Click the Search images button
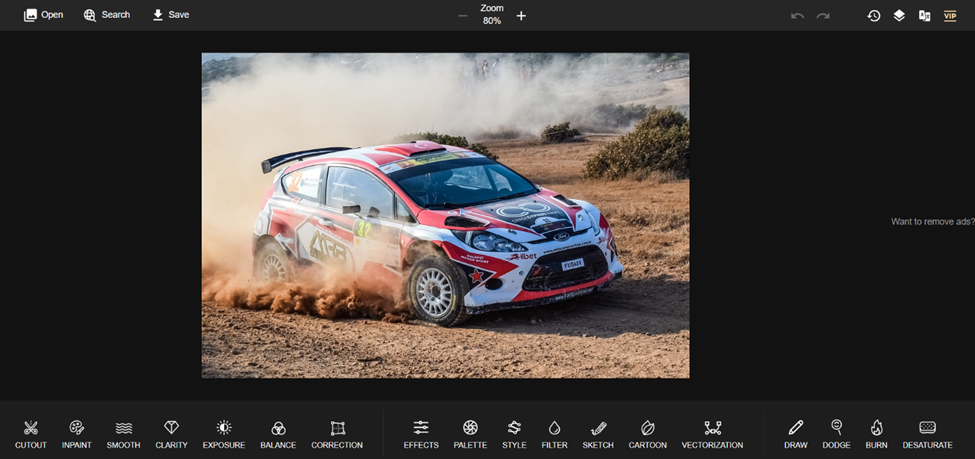The height and width of the screenshot is (459, 975). (107, 15)
